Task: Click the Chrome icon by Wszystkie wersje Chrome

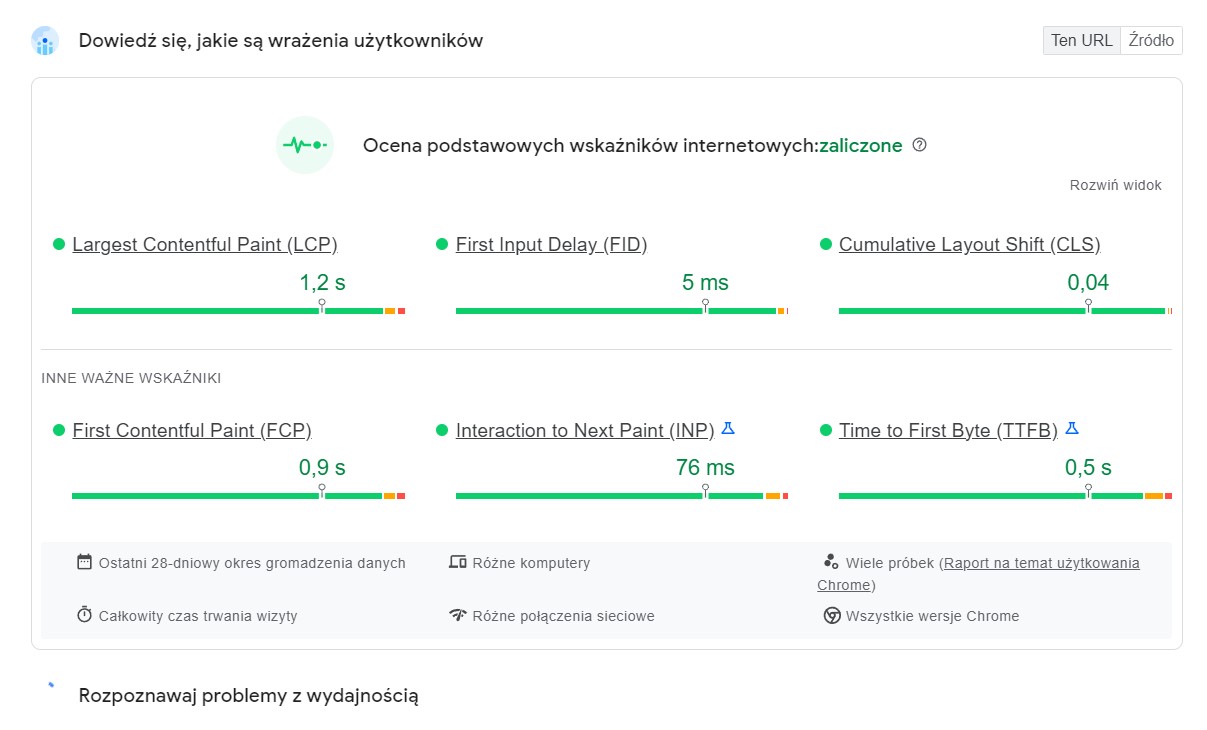Action: [831, 615]
